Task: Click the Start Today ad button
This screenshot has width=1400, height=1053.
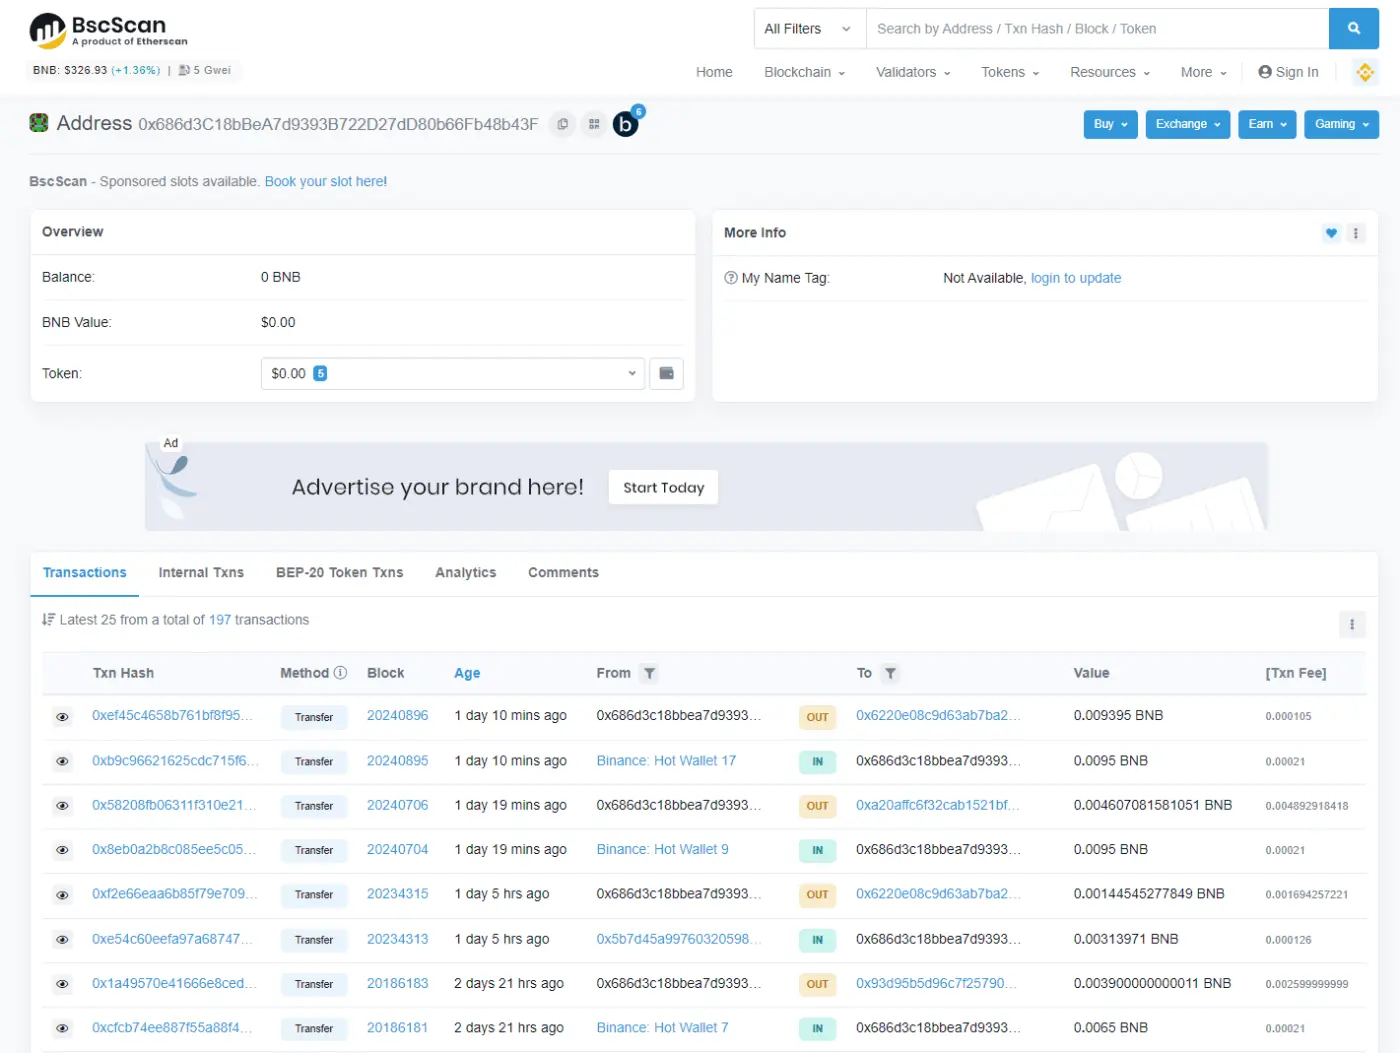Action: pos(663,488)
